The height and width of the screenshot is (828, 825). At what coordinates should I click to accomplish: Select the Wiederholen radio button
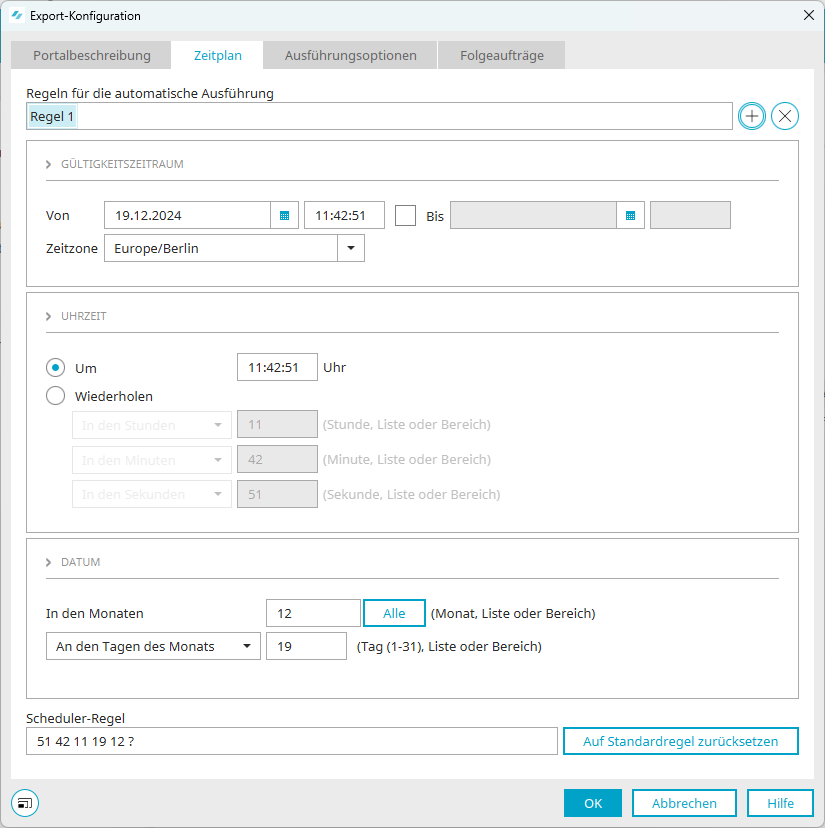[x=56, y=396]
